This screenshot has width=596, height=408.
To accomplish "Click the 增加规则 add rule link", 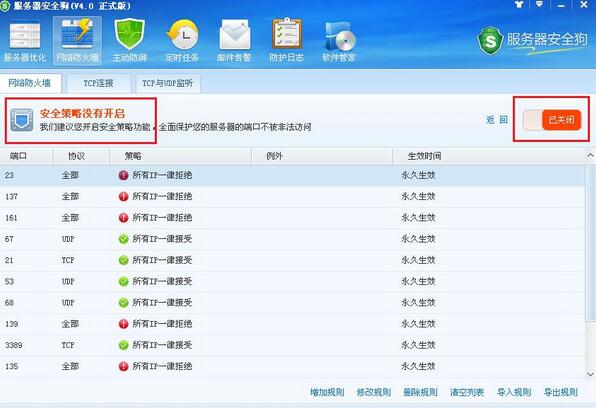I will click(327, 392).
